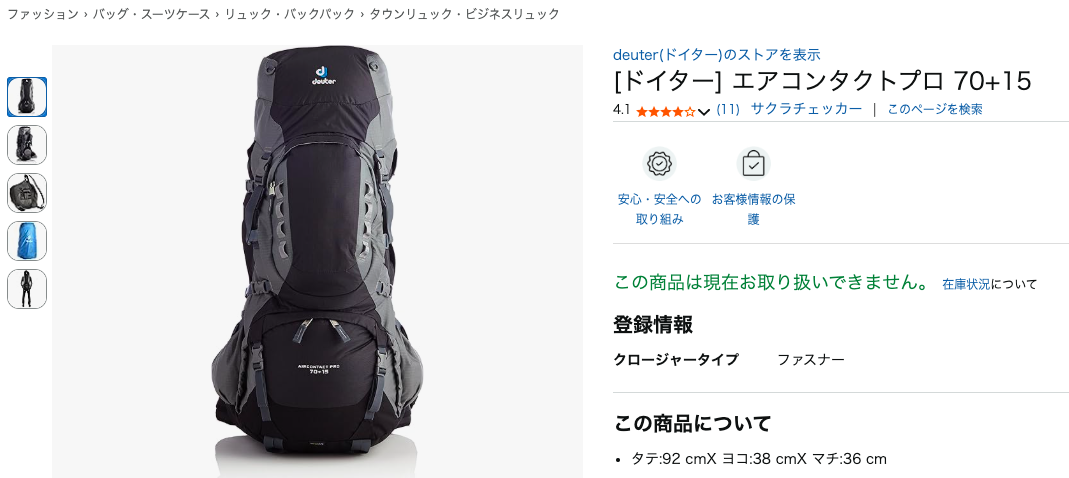Select the first front-view backpack thumbnail

click(x=27, y=97)
